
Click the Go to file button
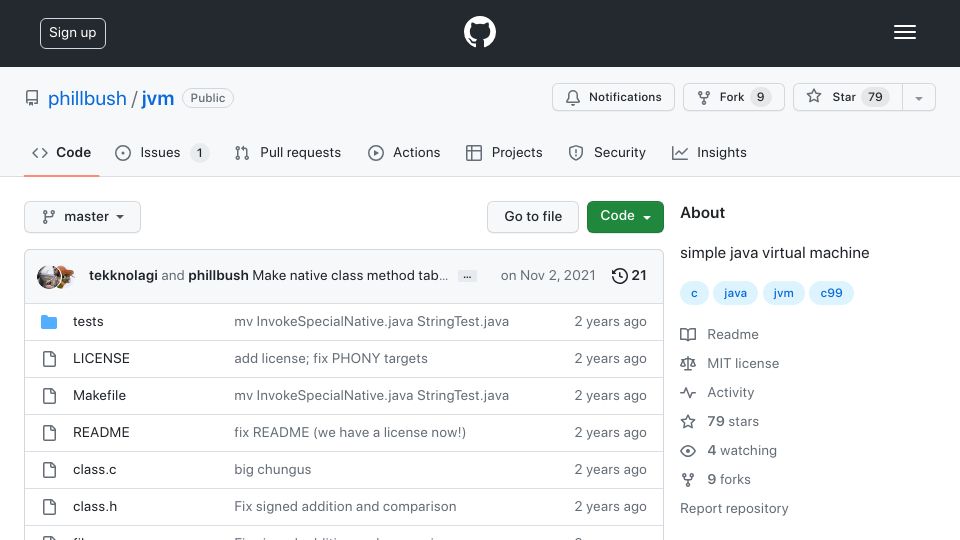point(533,217)
